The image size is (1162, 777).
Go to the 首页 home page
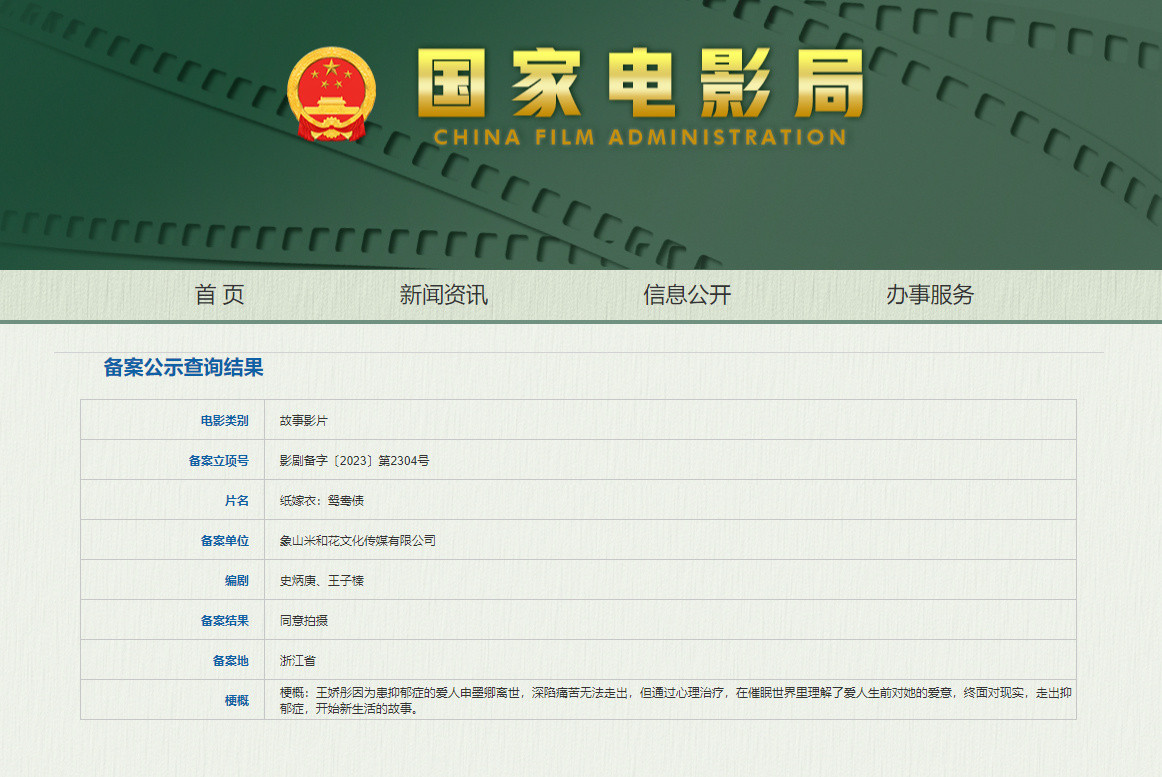(219, 295)
